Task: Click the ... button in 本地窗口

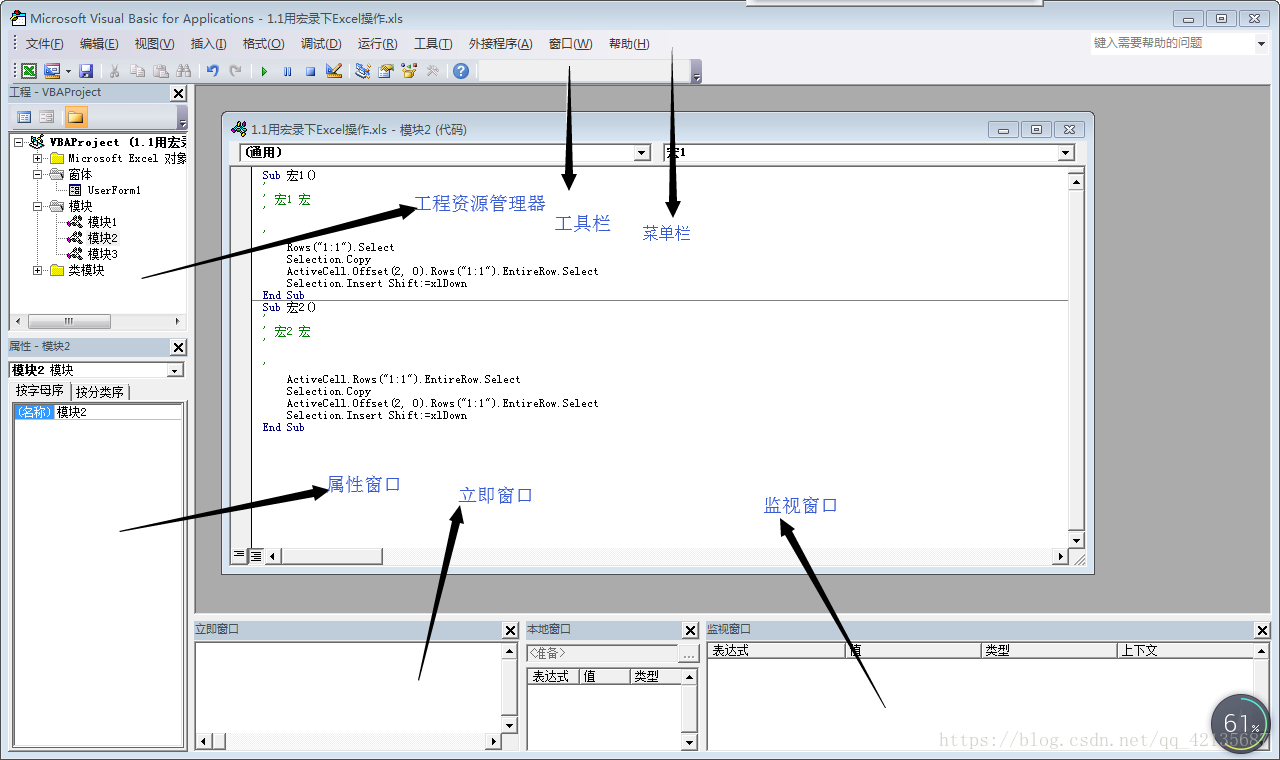Action: [688, 654]
